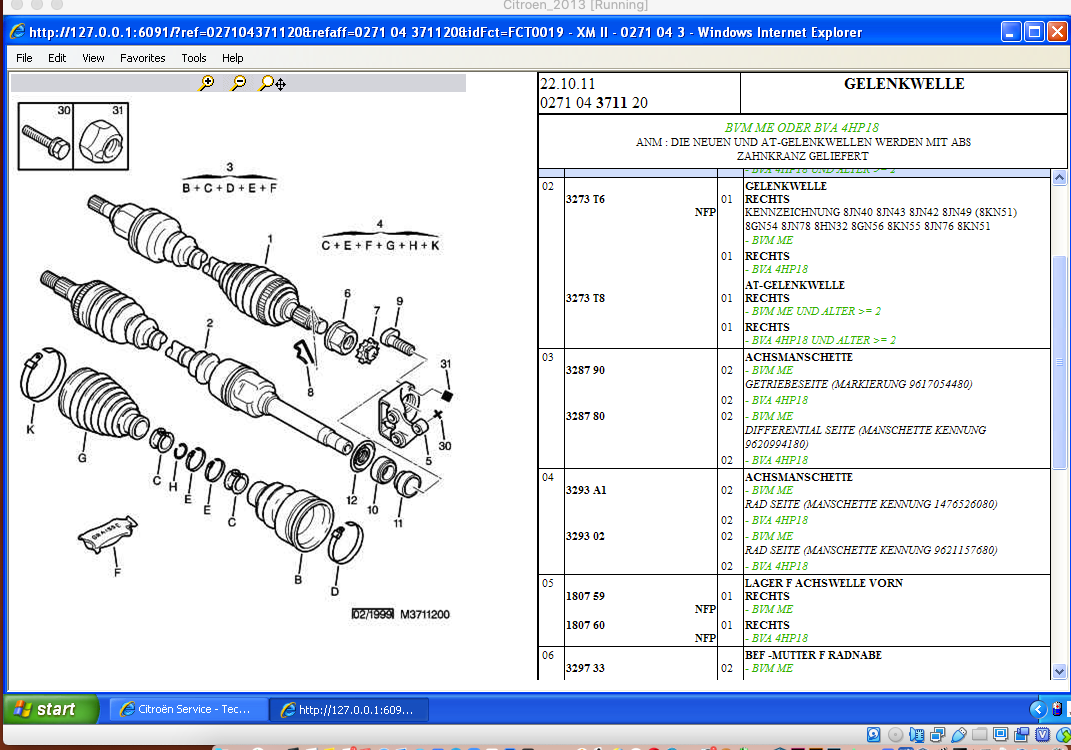Click drawing code M3711200 under diagram
Image resolution: width=1071 pixels, height=750 pixels.
click(x=424, y=615)
